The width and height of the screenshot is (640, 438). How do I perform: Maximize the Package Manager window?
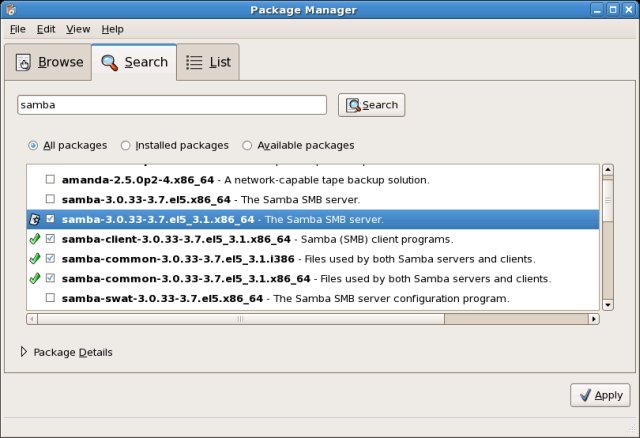click(613, 10)
